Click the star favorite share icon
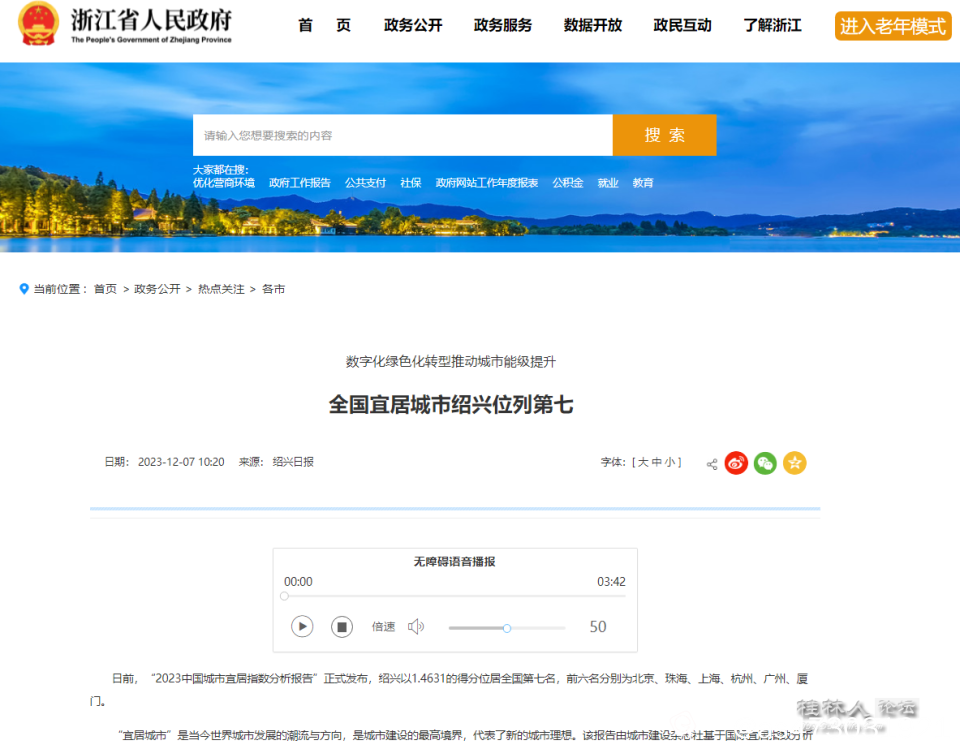 coord(794,462)
